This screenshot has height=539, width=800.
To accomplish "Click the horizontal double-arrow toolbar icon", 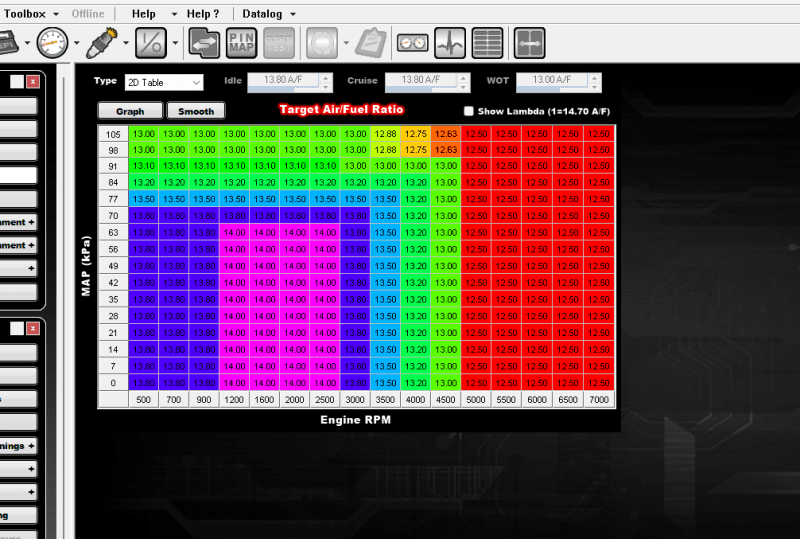I will click(529, 43).
